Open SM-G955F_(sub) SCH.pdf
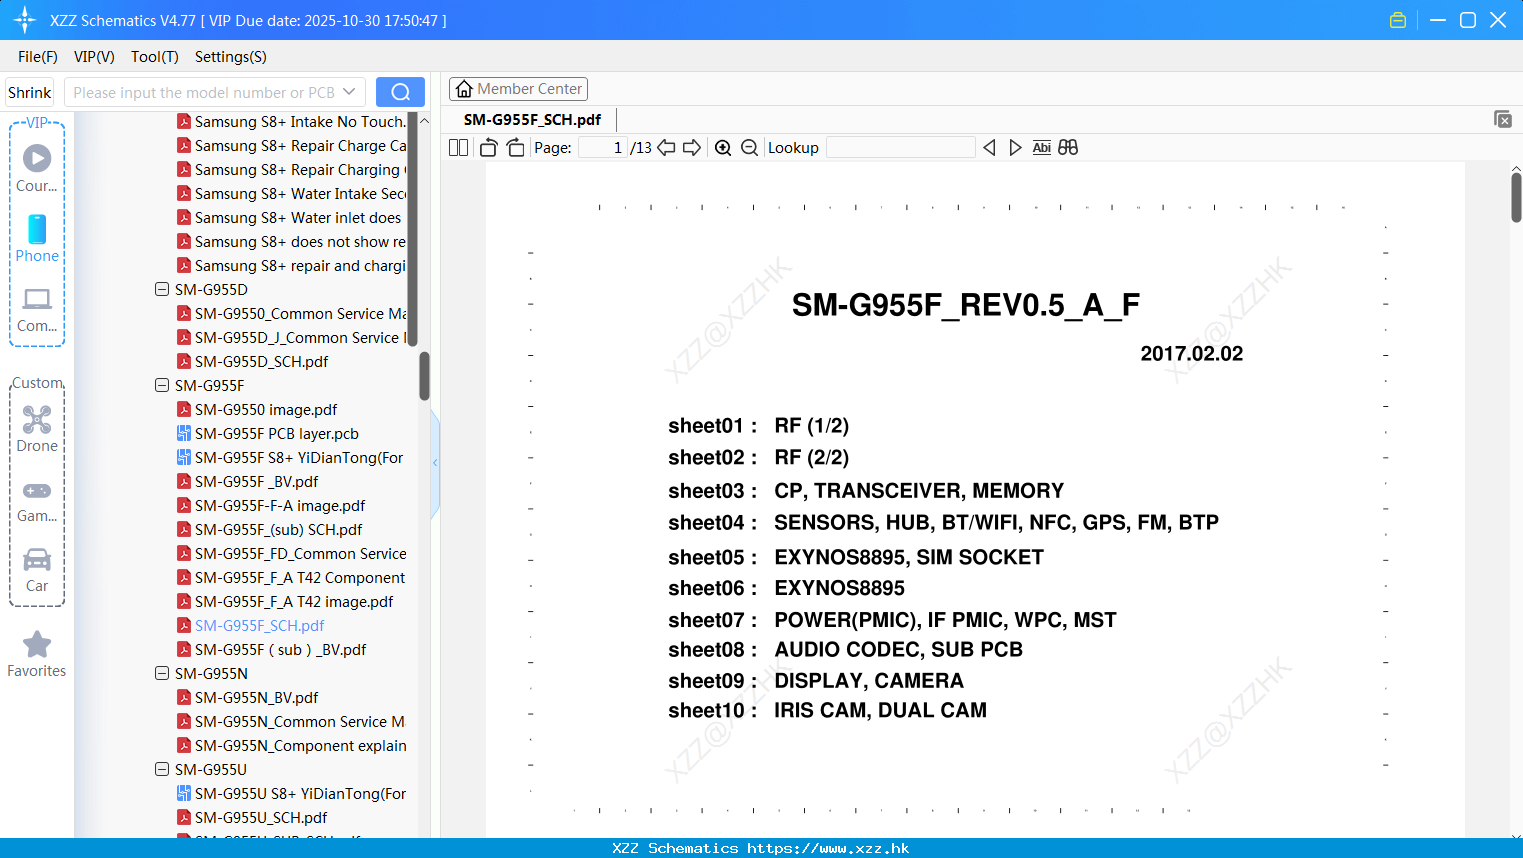Image resolution: width=1523 pixels, height=858 pixels. coord(279,529)
